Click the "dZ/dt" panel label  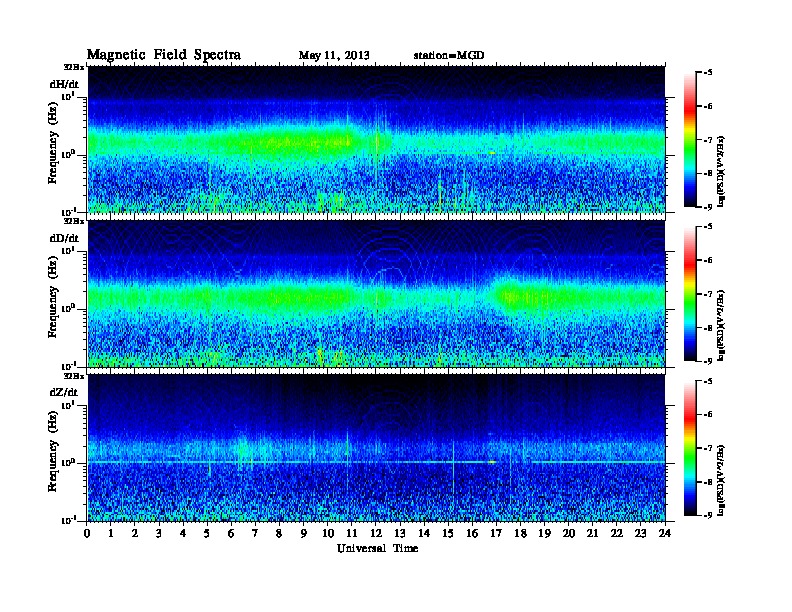point(64,392)
